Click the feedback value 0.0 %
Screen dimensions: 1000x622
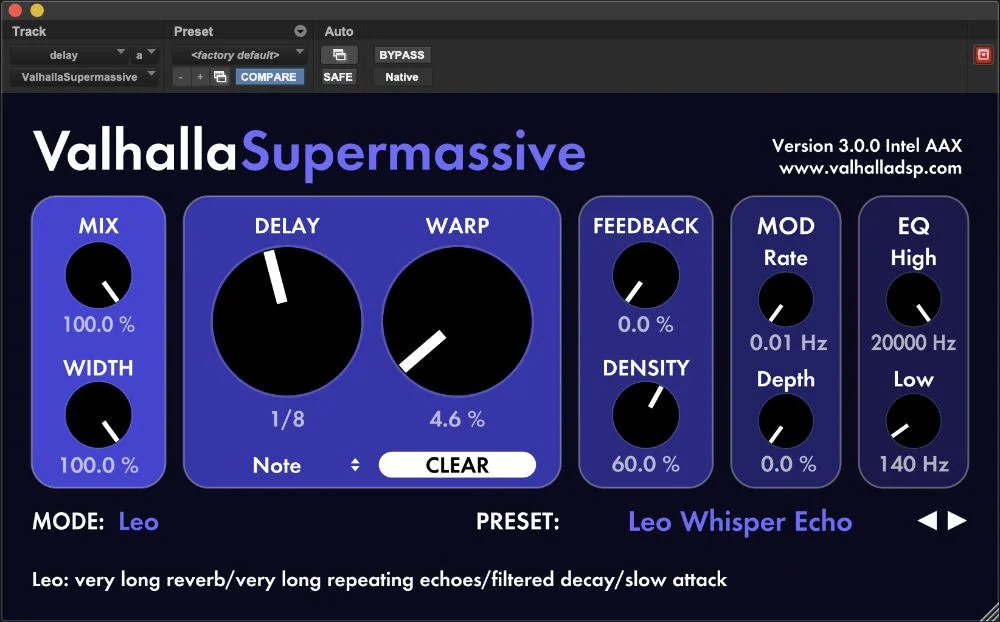tap(645, 325)
